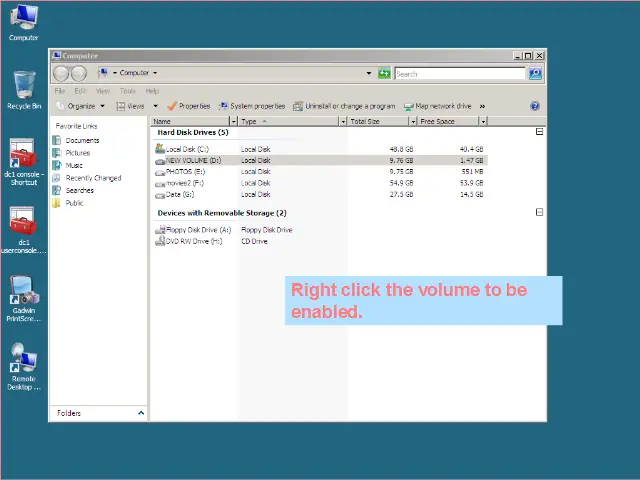Collapse the Hard Disk Drives group
Viewport: 640px width, 480px height.
(x=540, y=132)
